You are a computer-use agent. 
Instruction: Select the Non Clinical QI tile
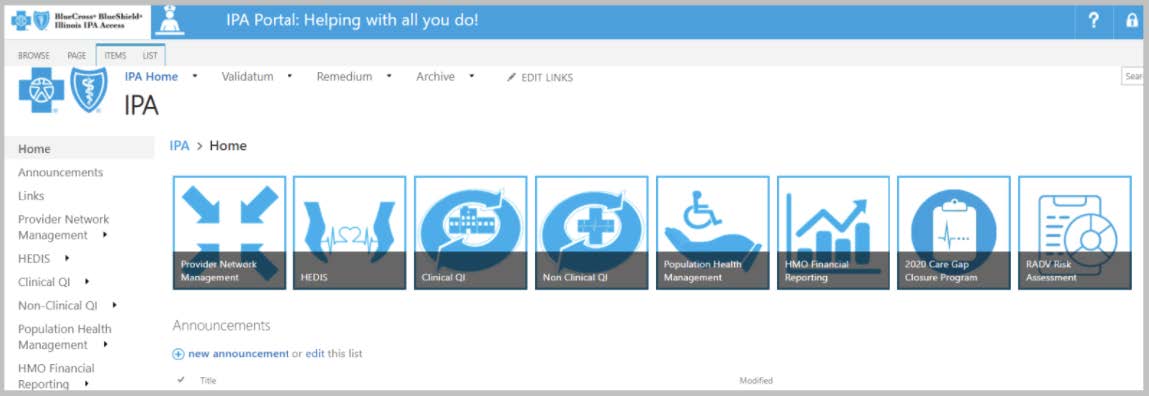pyautogui.click(x=591, y=232)
